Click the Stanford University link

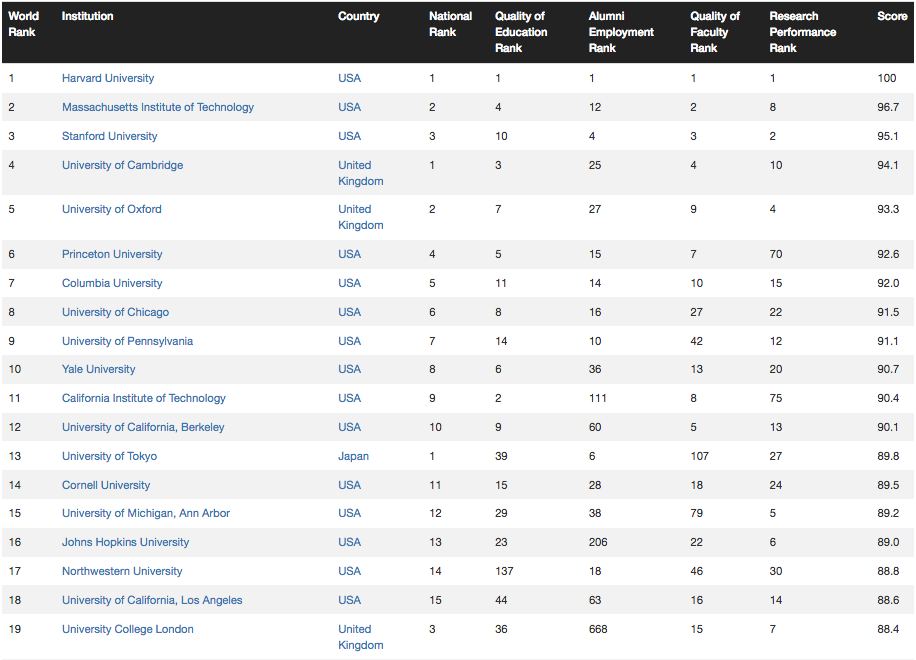click(x=109, y=136)
